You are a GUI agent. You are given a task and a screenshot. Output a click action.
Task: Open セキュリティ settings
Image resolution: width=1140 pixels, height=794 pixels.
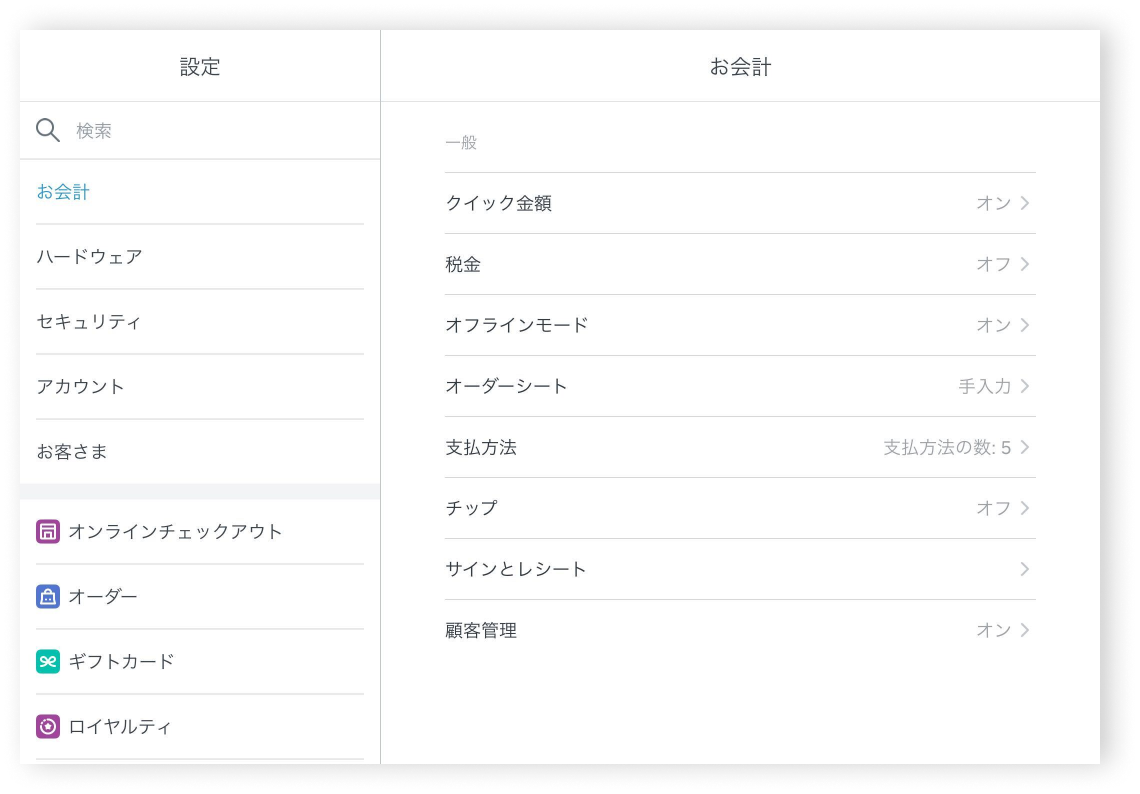click(200, 321)
